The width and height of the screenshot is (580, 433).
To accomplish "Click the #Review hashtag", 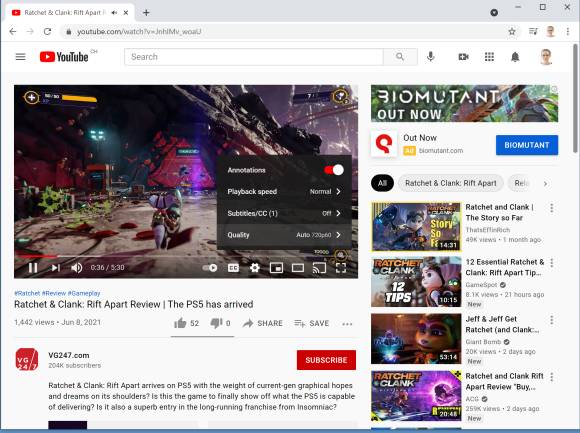I will coord(54,293).
